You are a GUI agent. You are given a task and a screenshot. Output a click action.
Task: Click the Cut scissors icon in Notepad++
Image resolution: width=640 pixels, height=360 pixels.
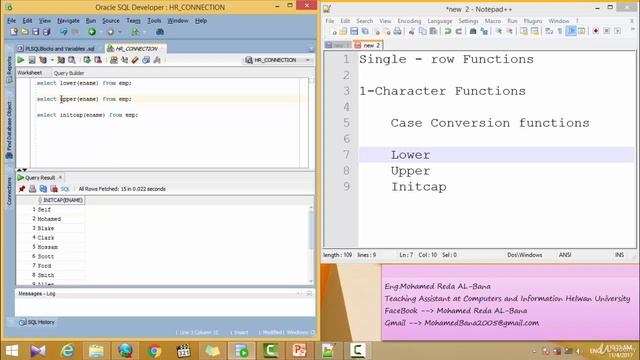click(412, 31)
